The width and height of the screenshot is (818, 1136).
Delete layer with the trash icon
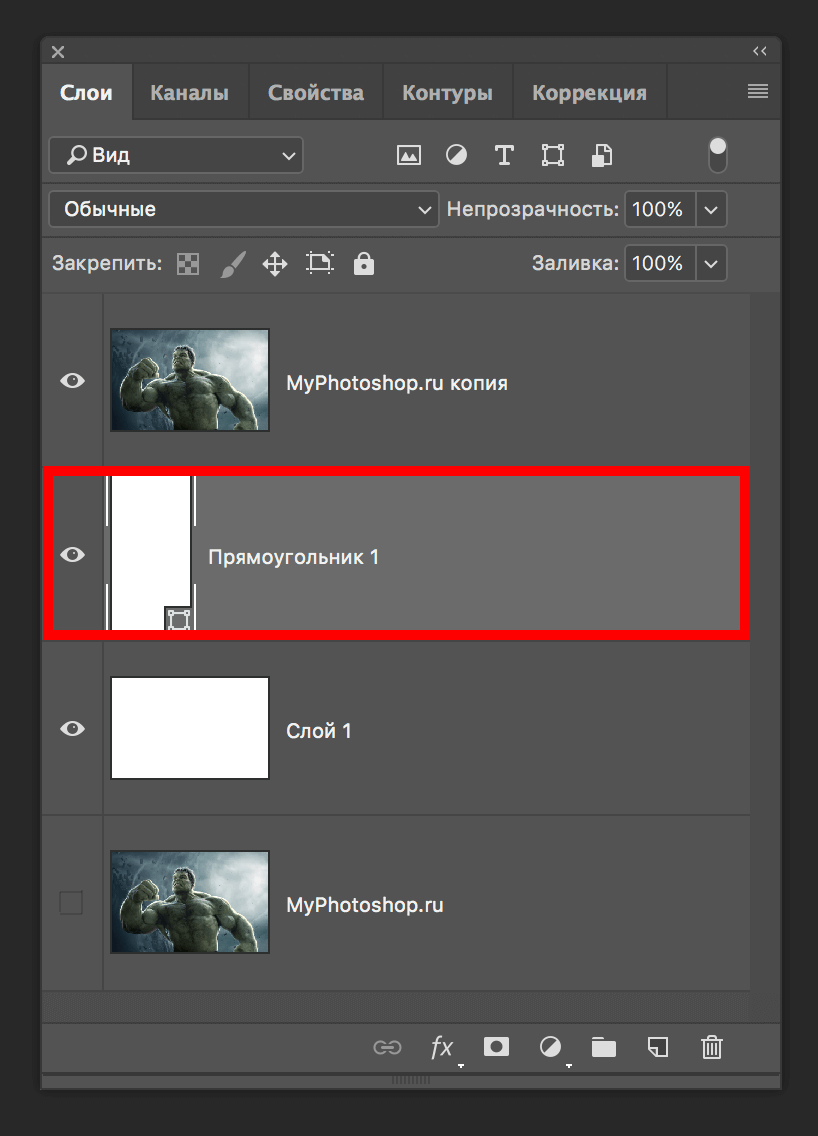click(712, 1047)
